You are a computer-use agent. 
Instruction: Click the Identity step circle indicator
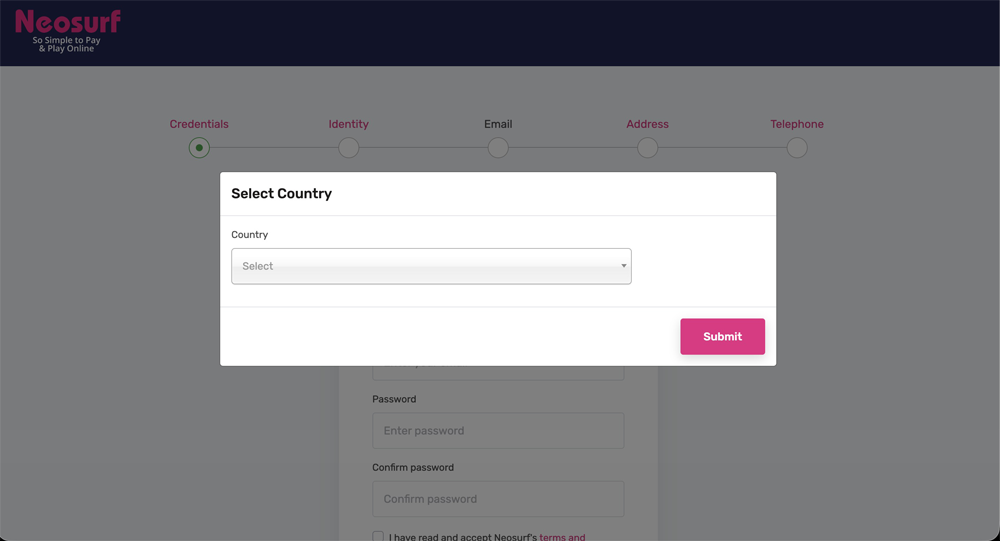coord(348,148)
